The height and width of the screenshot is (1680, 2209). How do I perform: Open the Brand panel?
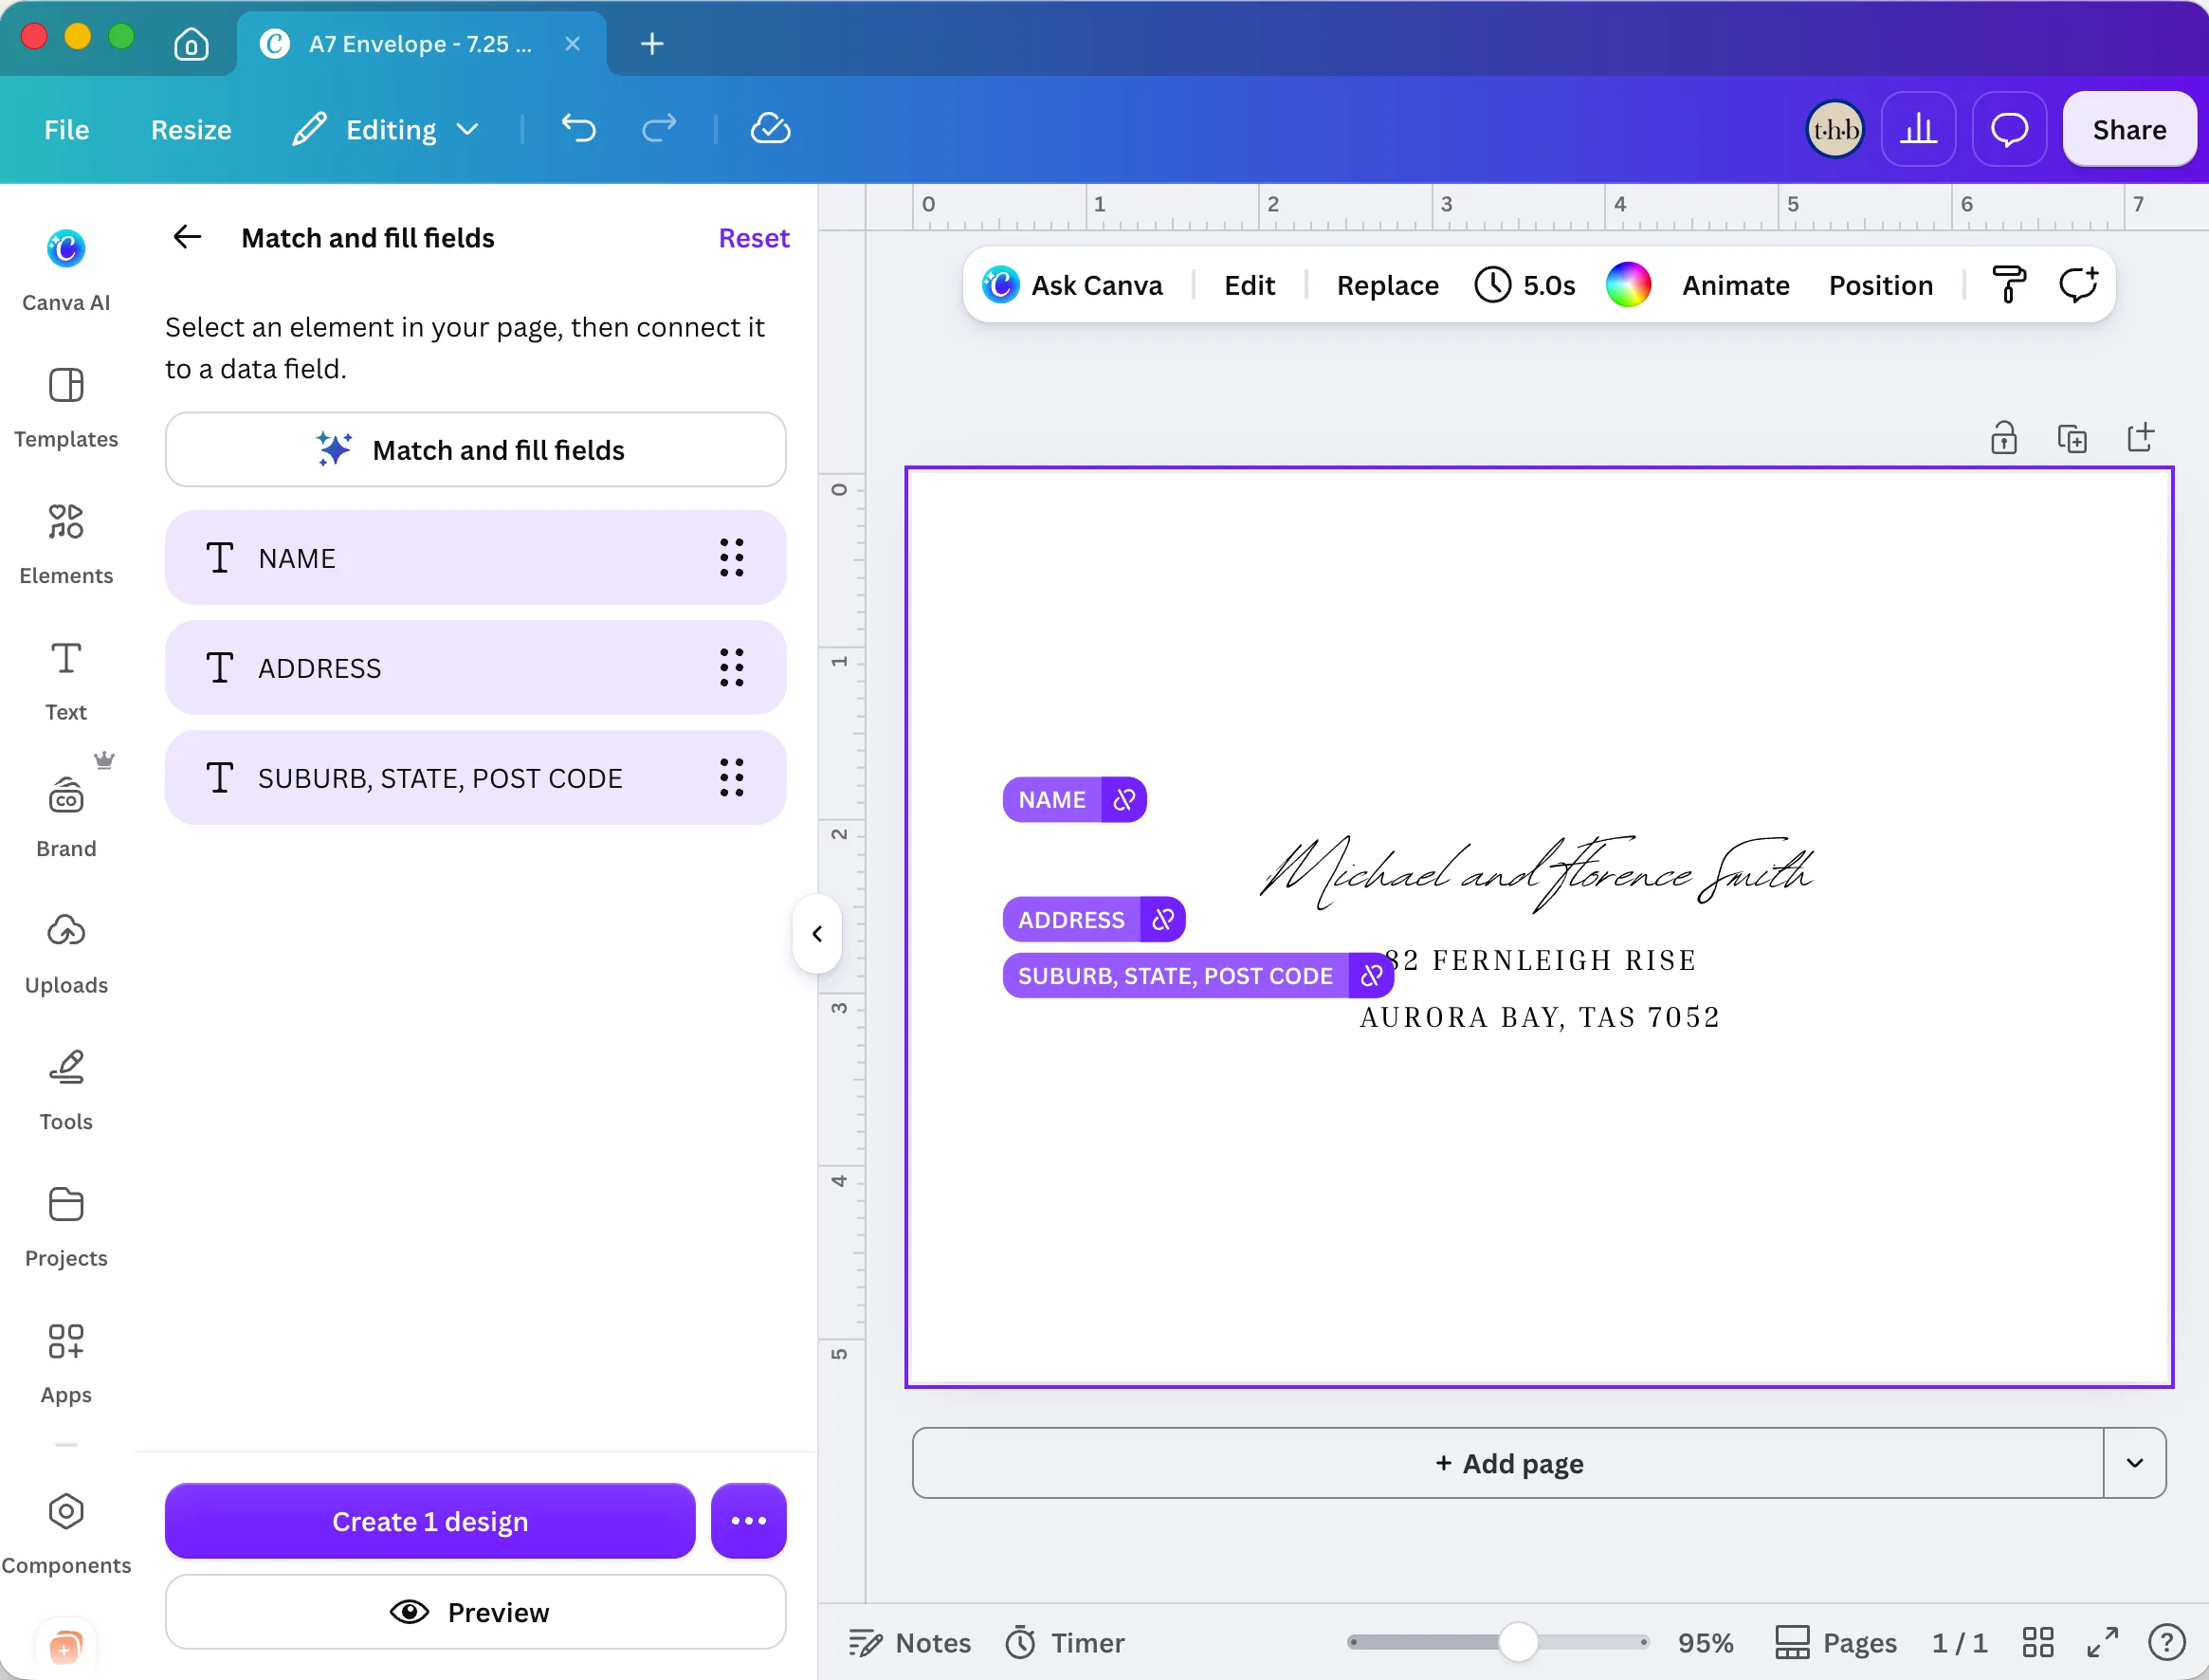66,817
